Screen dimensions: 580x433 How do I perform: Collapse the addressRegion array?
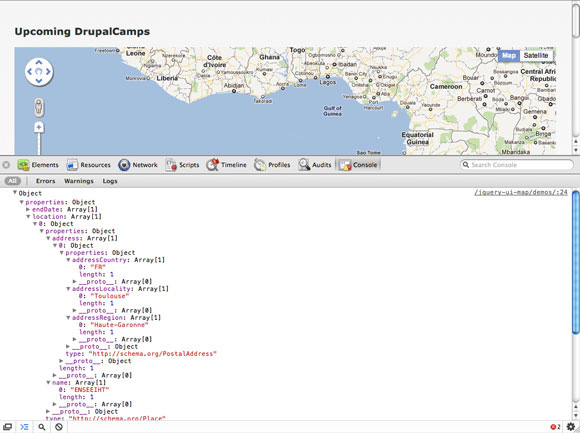68,318
